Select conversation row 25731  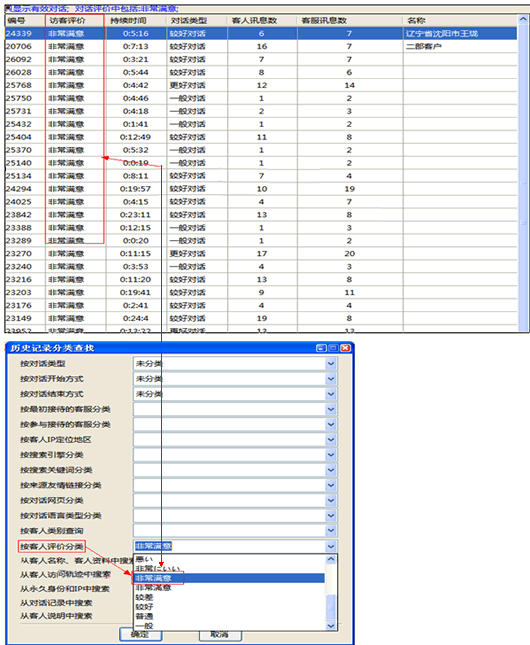pyautogui.click(x=261, y=111)
